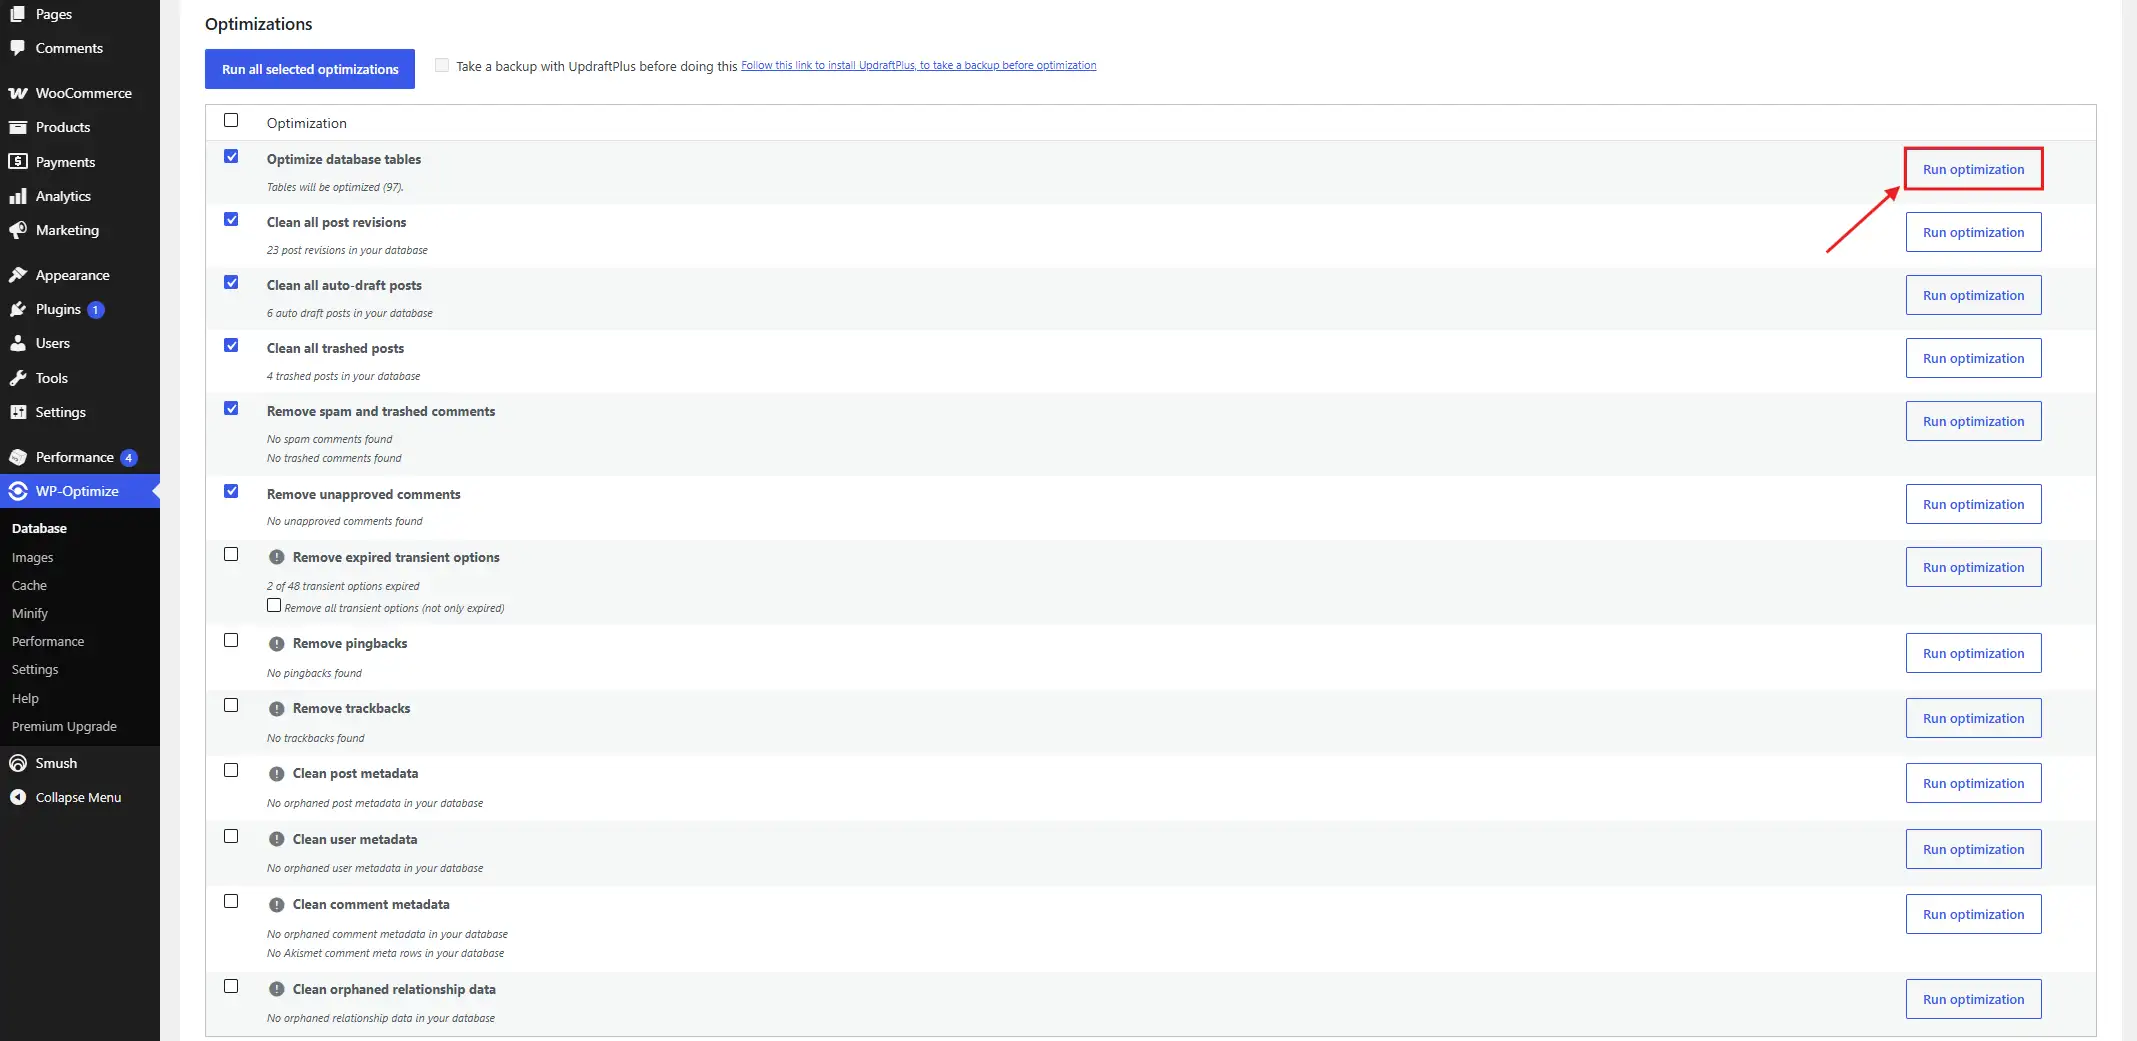
Task: Click the Collapse Menu arrow icon
Action: pyautogui.click(x=17, y=797)
